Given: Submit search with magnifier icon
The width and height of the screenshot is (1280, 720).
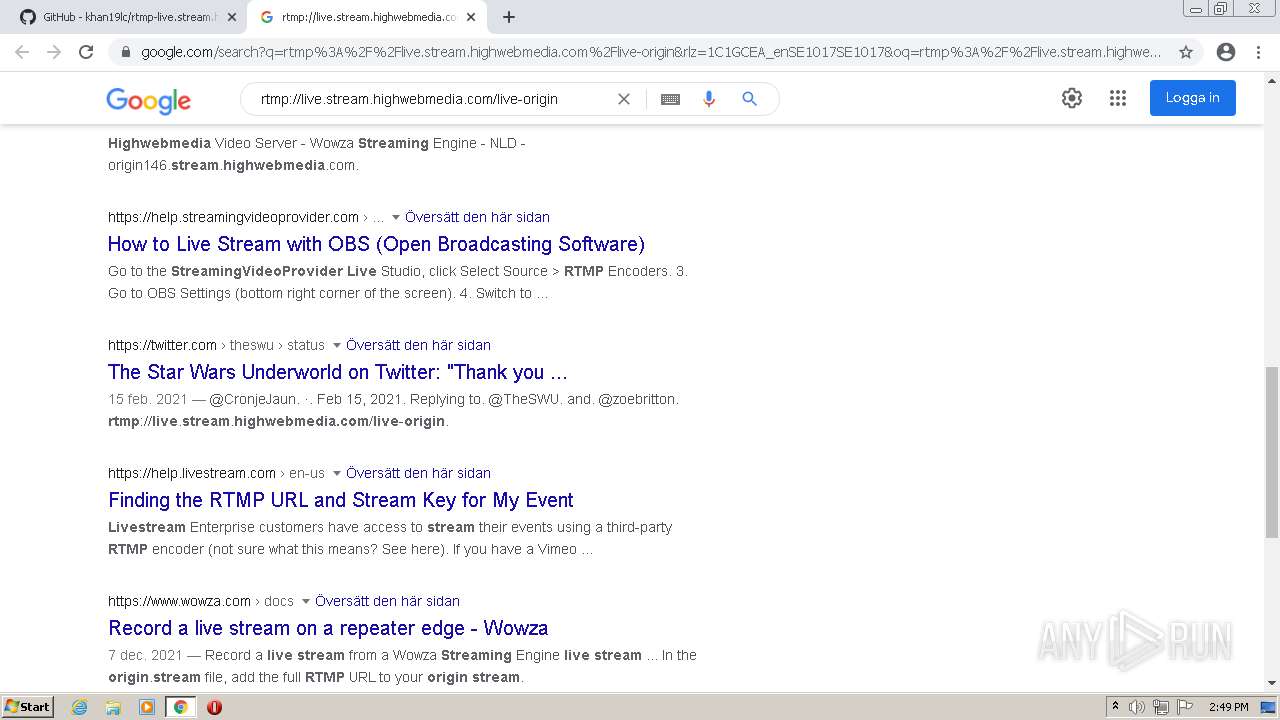Looking at the screenshot, I should coord(749,99).
